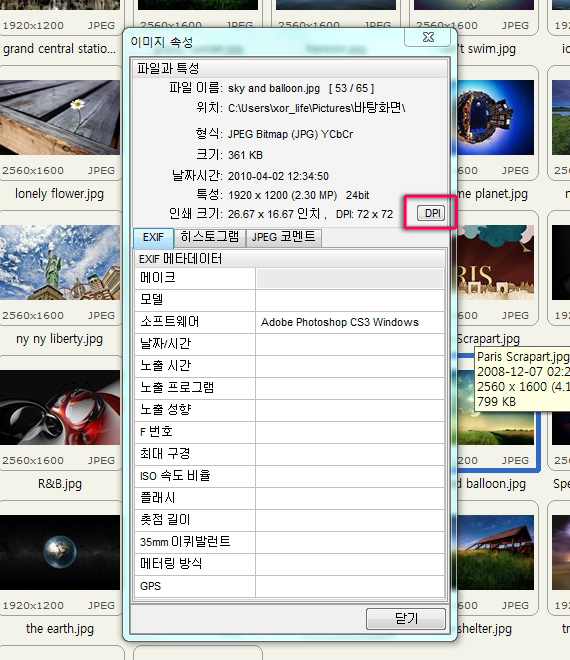Open the JPEG 코멘트 tab
This screenshot has width=570, height=660.
click(284, 237)
